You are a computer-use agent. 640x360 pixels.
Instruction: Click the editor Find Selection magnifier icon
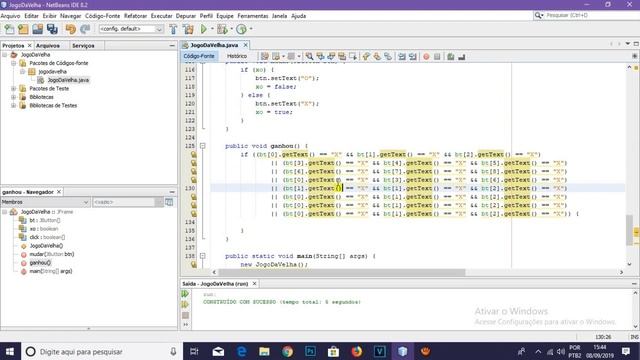point(309,56)
